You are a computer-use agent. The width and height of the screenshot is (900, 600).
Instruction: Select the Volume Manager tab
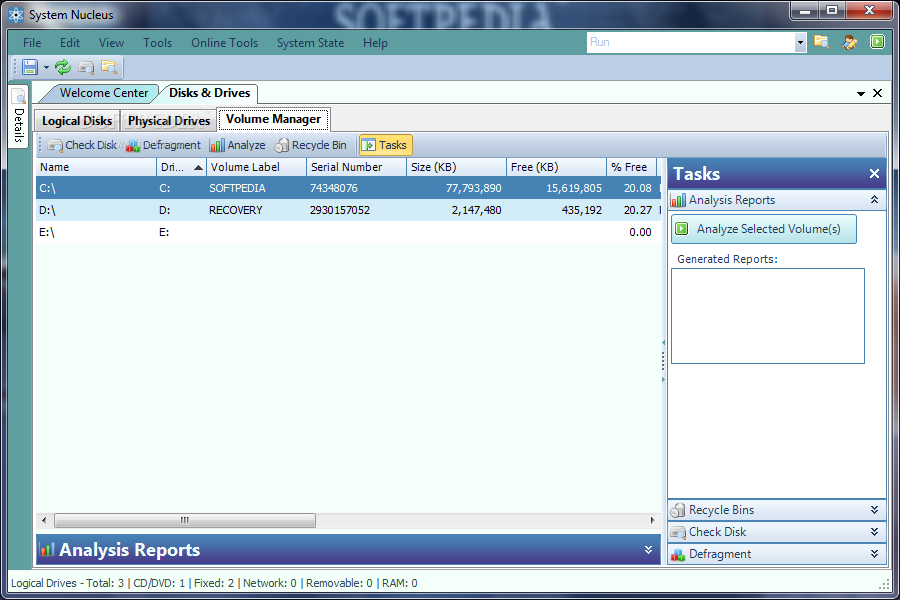[x=273, y=119]
